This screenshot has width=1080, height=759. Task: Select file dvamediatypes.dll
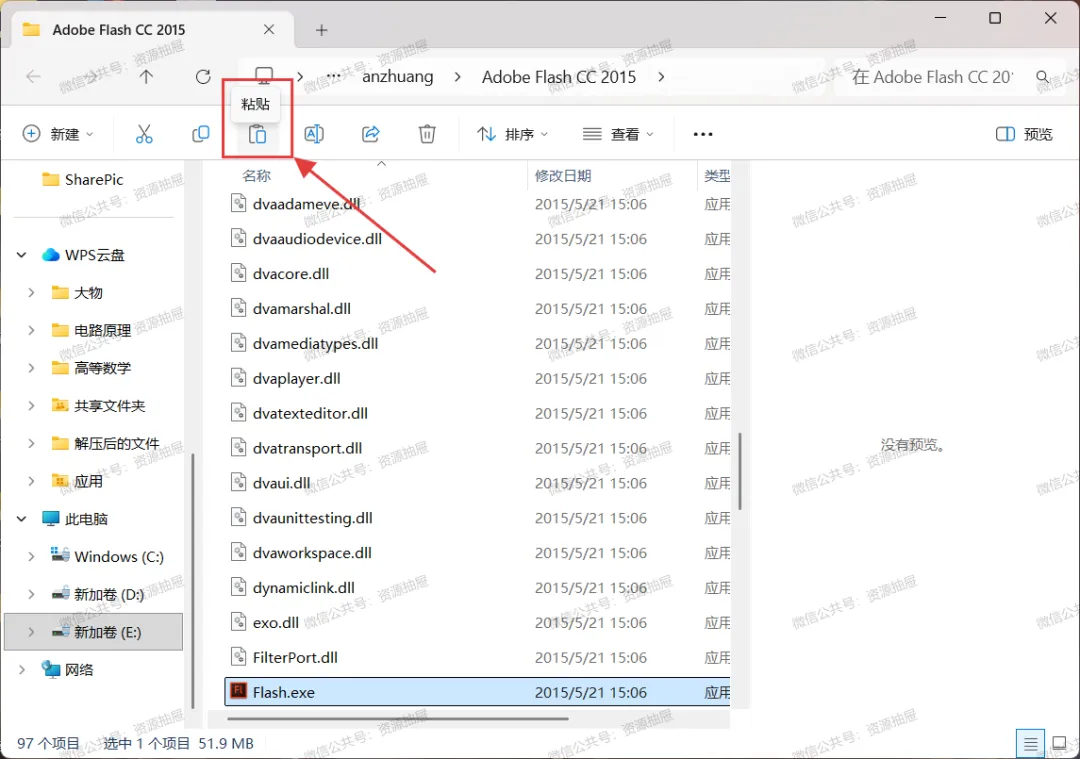(x=477, y=343)
